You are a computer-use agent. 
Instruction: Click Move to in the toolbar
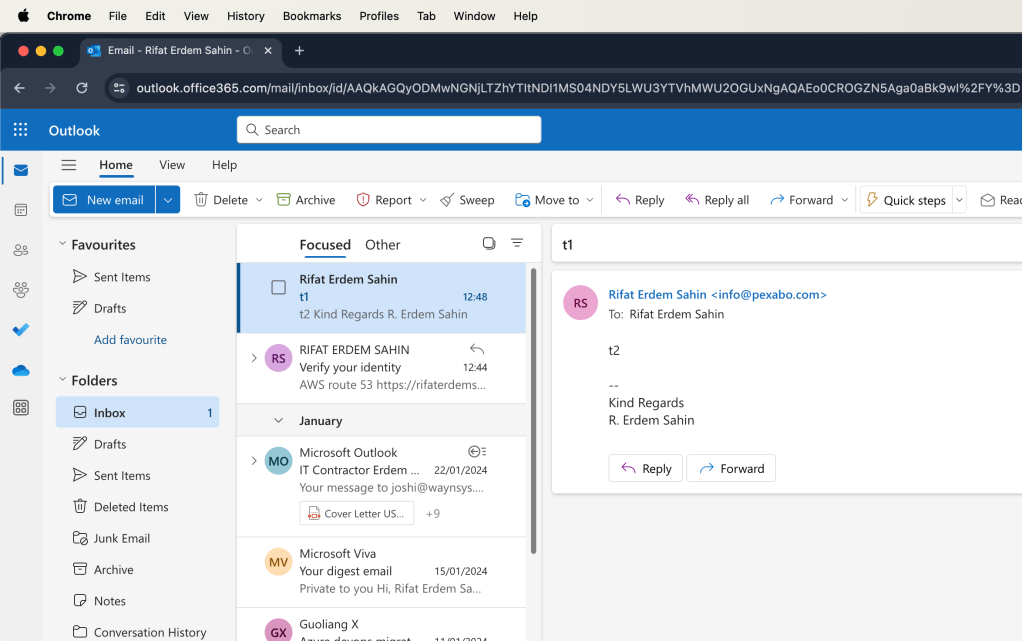547,200
